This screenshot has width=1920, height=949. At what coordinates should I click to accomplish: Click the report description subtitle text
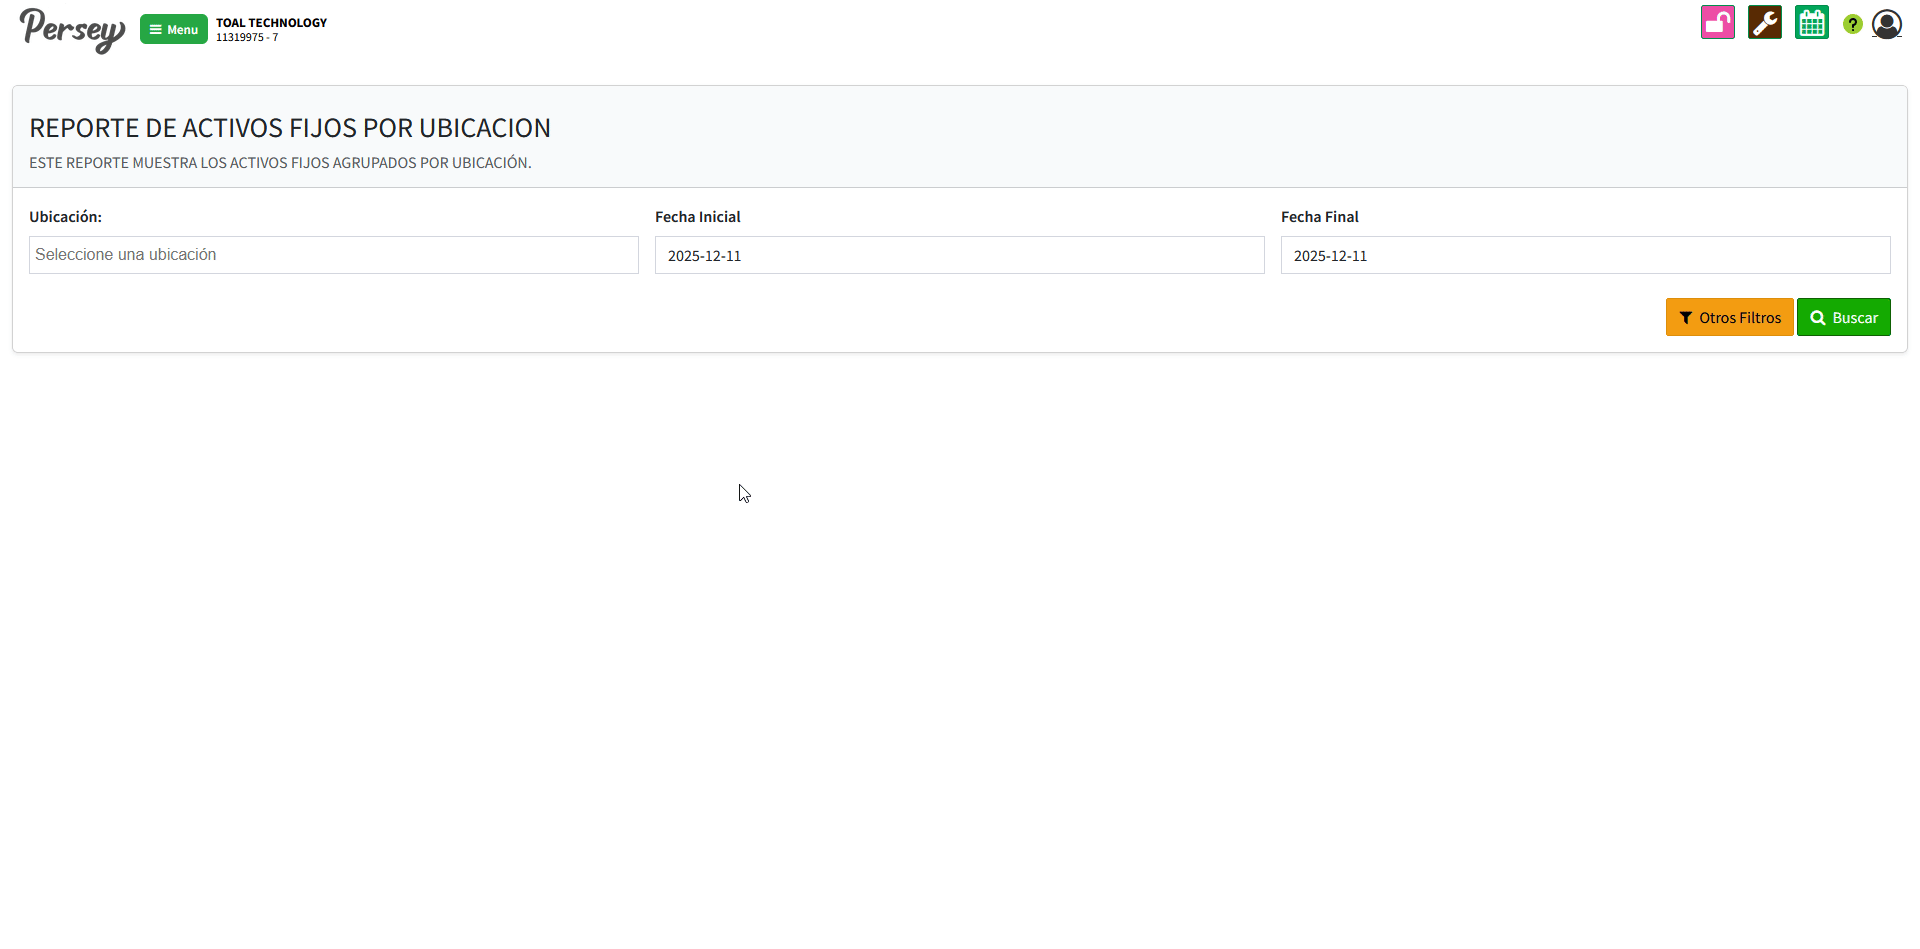pyautogui.click(x=280, y=163)
